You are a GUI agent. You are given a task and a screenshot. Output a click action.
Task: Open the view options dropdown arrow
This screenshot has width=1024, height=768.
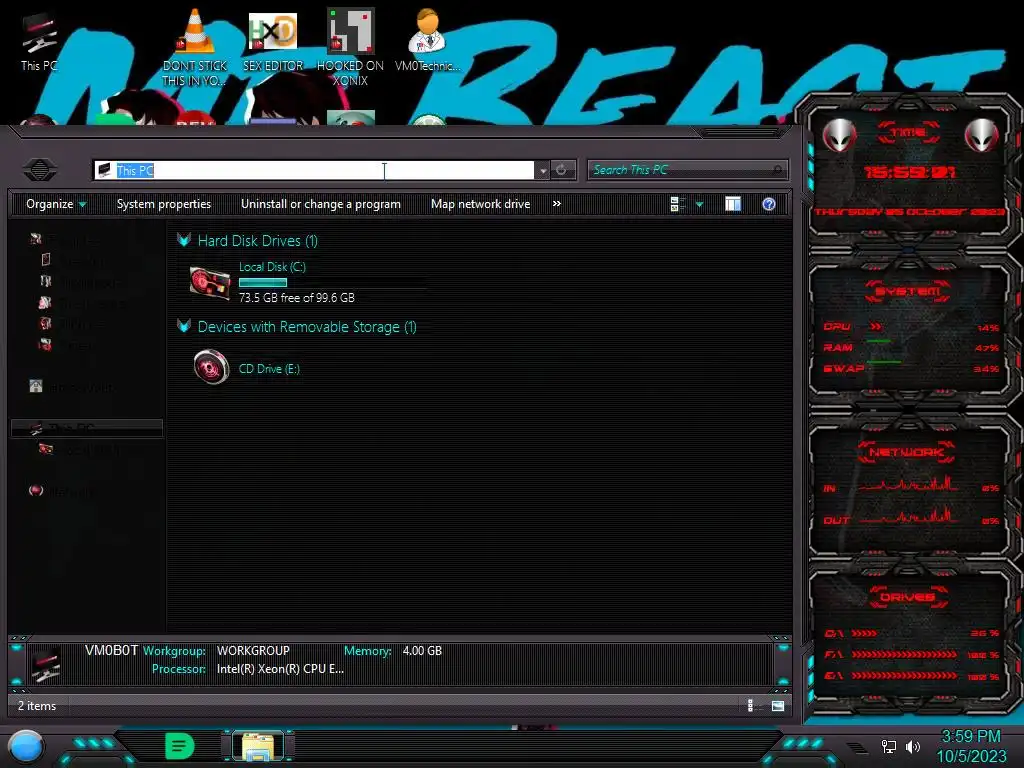699,204
